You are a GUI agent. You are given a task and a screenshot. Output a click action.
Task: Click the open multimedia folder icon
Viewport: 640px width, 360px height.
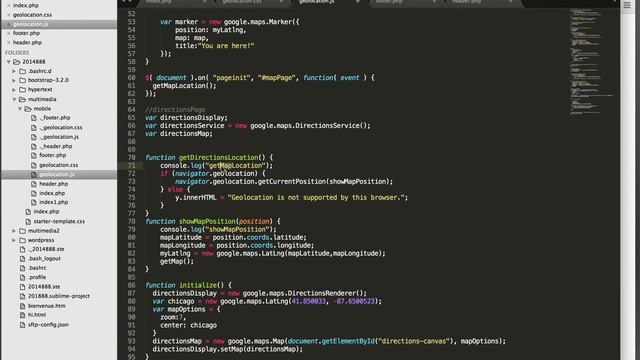22,99
